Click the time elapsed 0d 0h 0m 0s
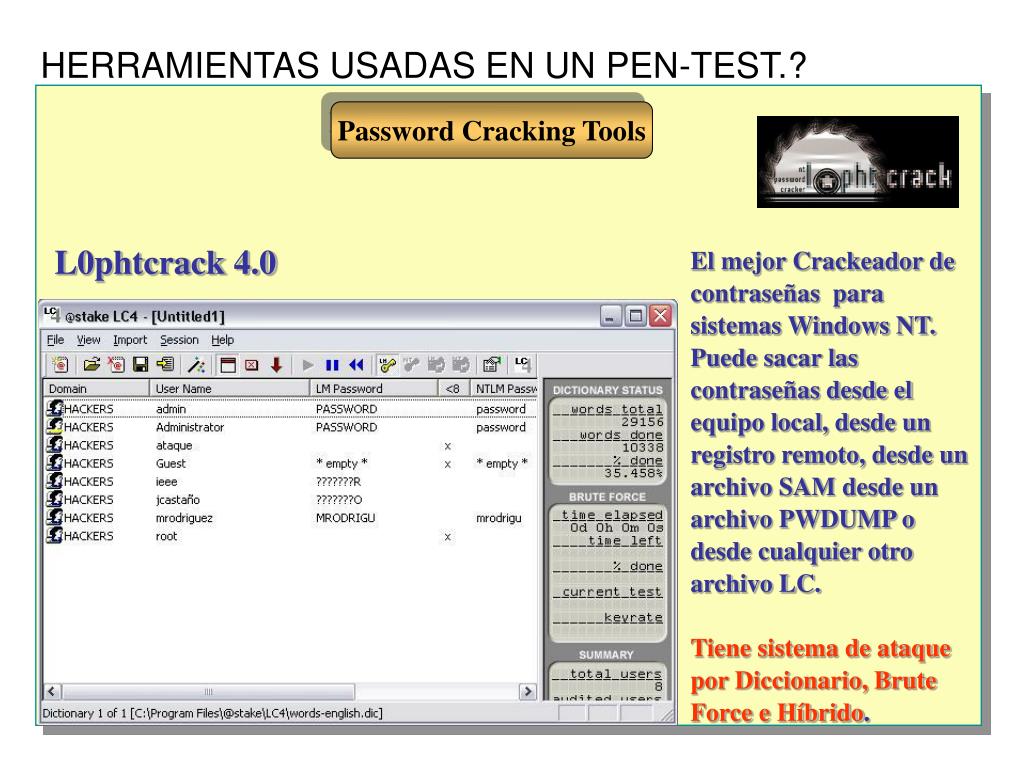 (x=616, y=528)
